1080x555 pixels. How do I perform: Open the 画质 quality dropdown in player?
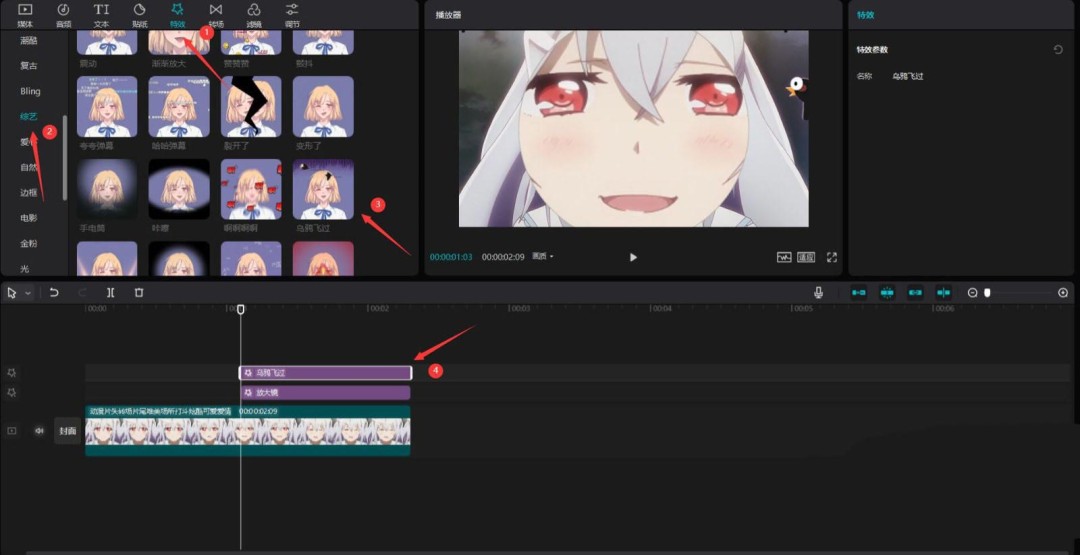[543, 257]
